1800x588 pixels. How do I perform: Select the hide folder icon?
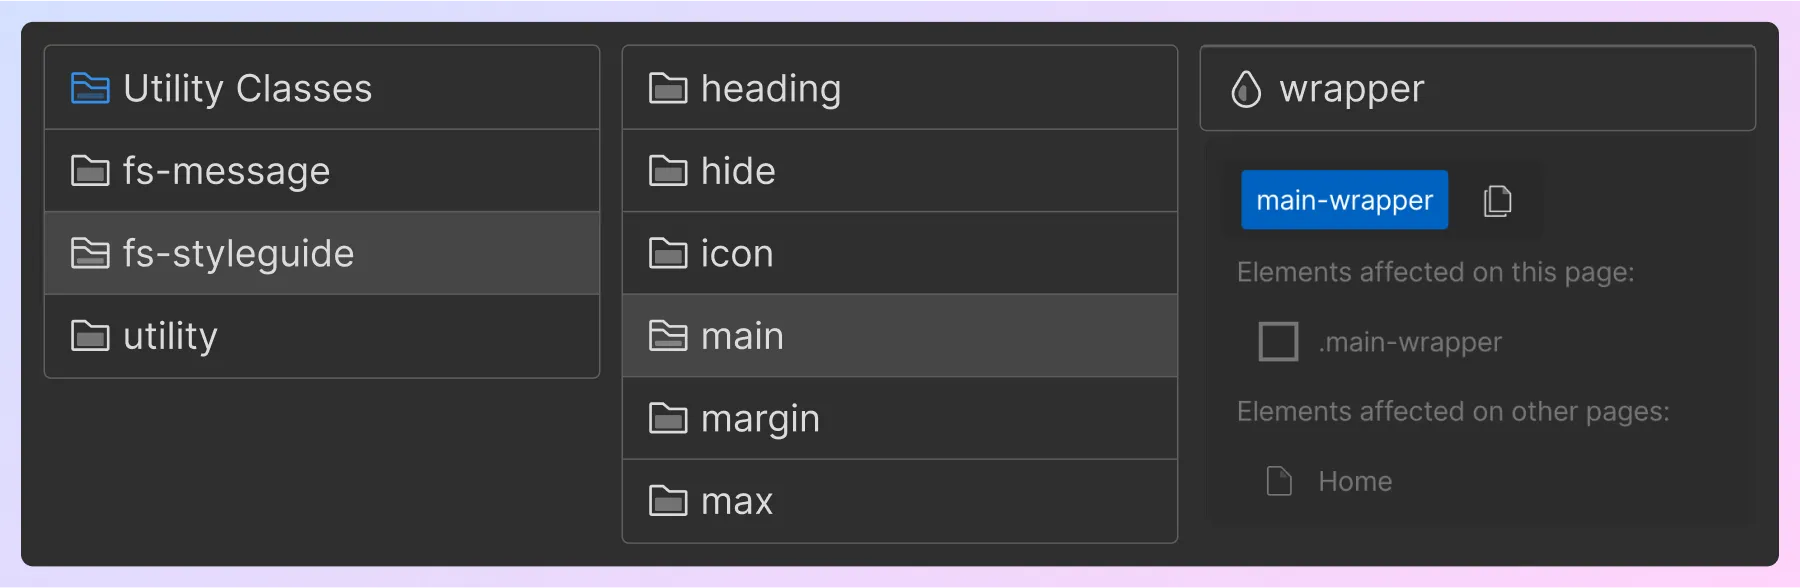pos(668,170)
